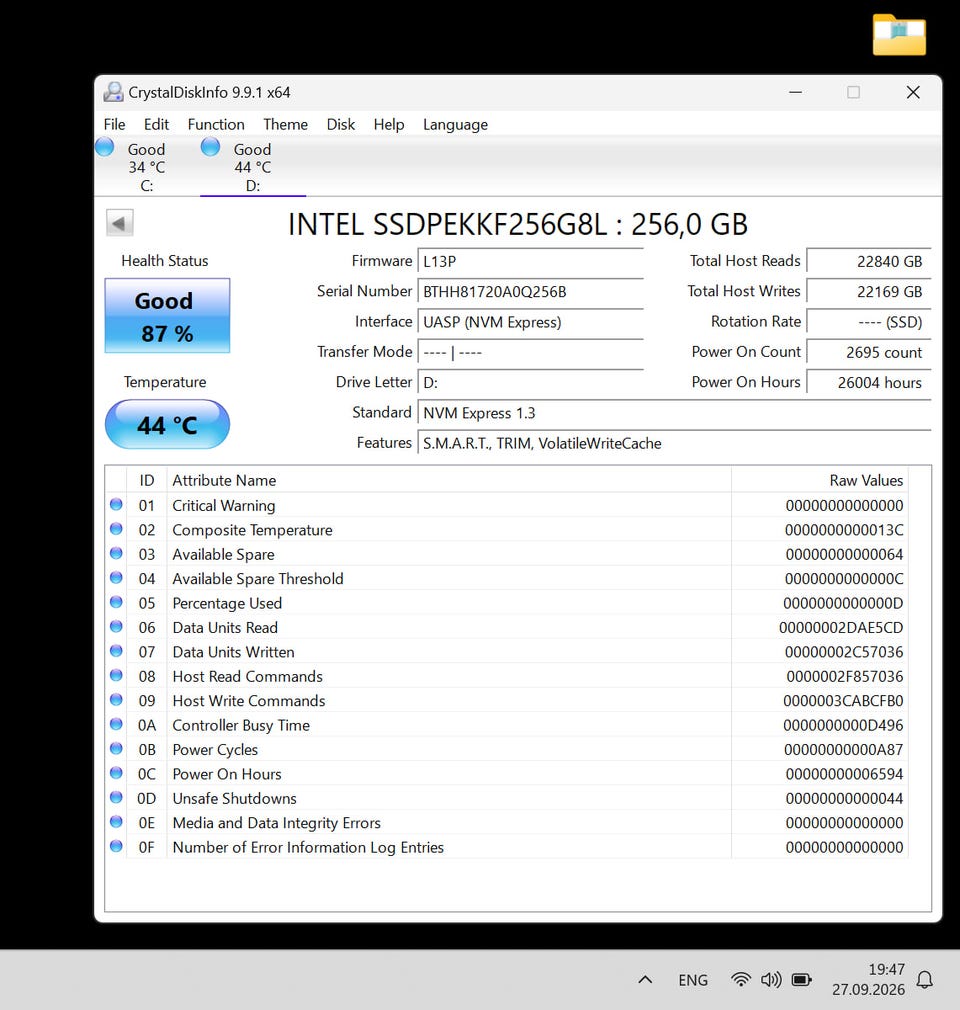The width and height of the screenshot is (960, 1010).
Task: Open the Help menu
Action: click(x=389, y=124)
